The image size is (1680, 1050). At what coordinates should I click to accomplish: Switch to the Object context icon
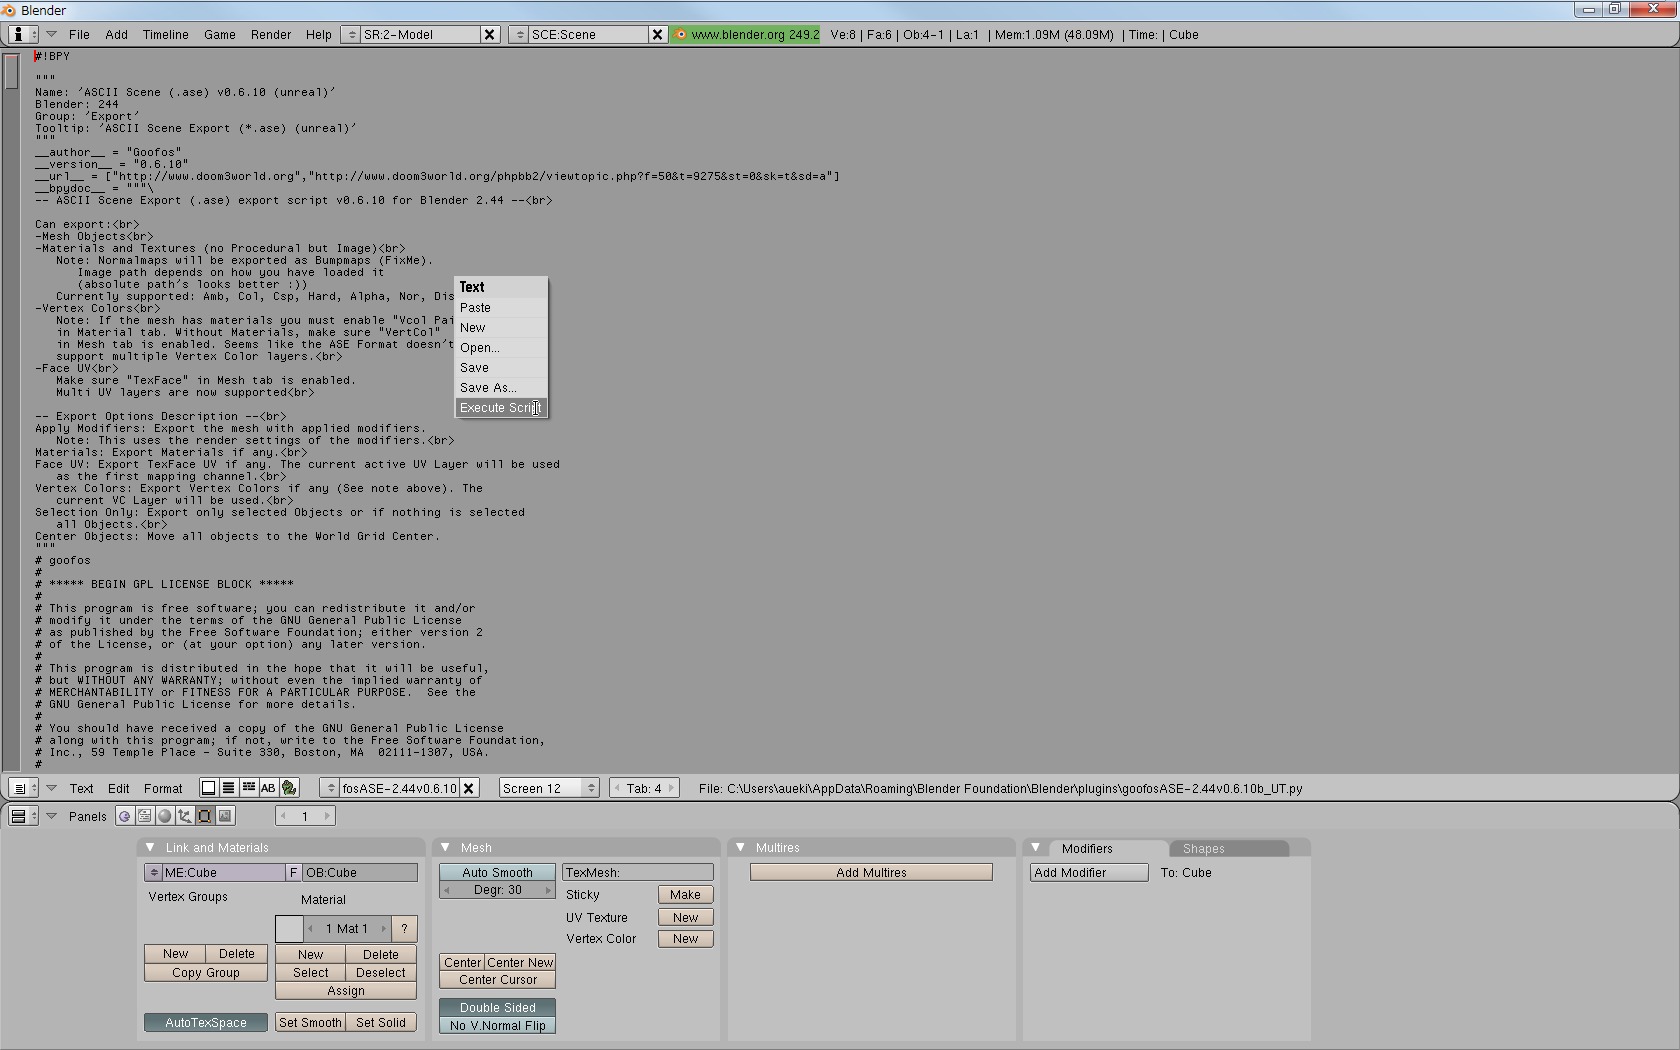coord(185,816)
